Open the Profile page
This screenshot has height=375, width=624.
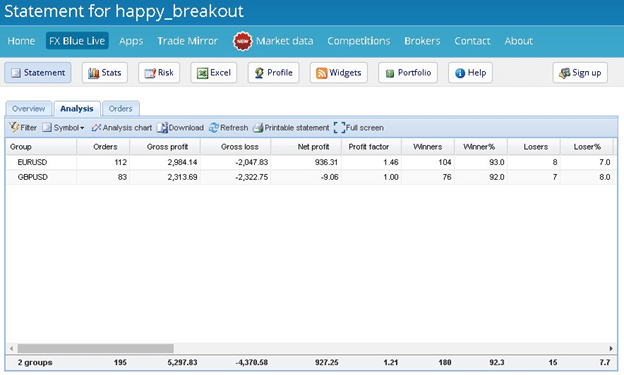pos(273,72)
